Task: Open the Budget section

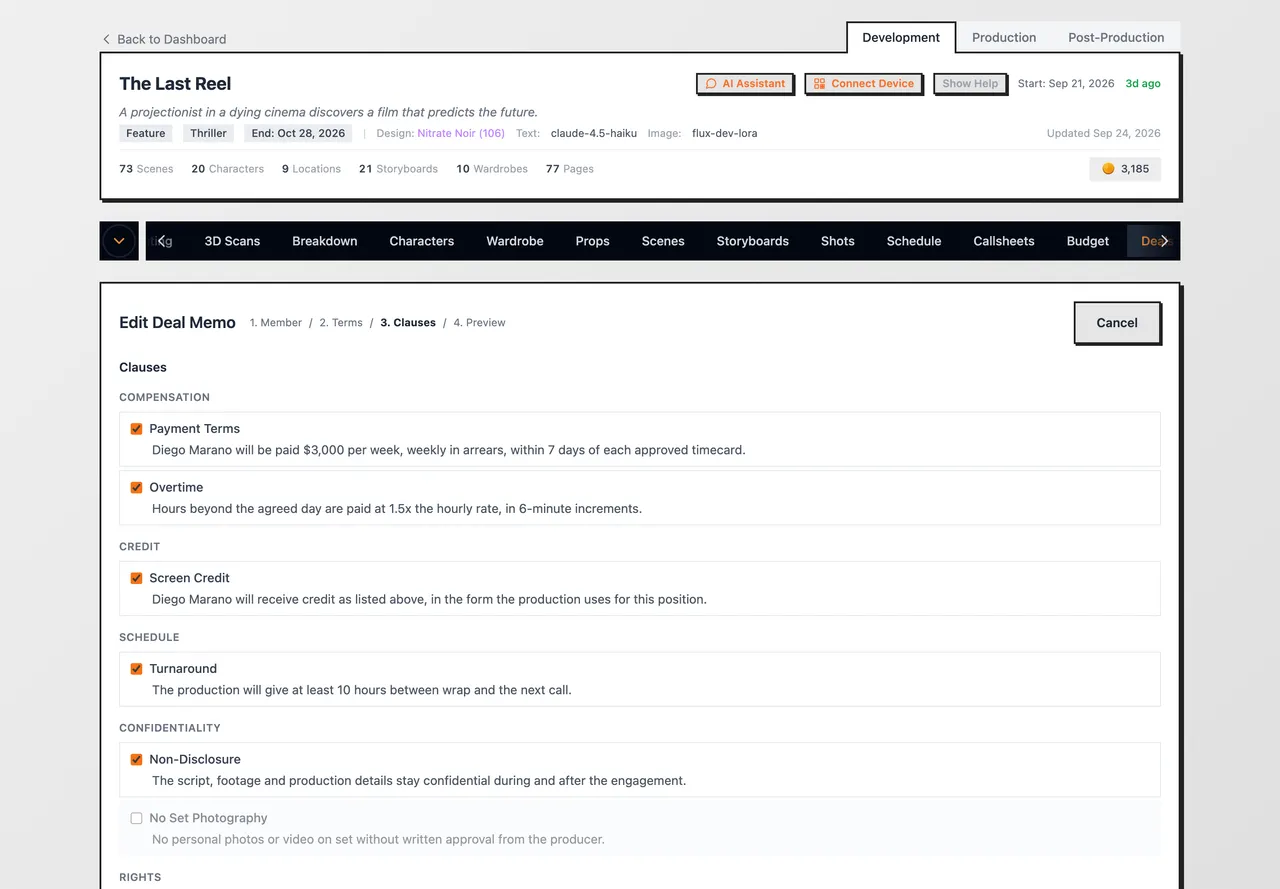Action: [x=1088, y=241]
